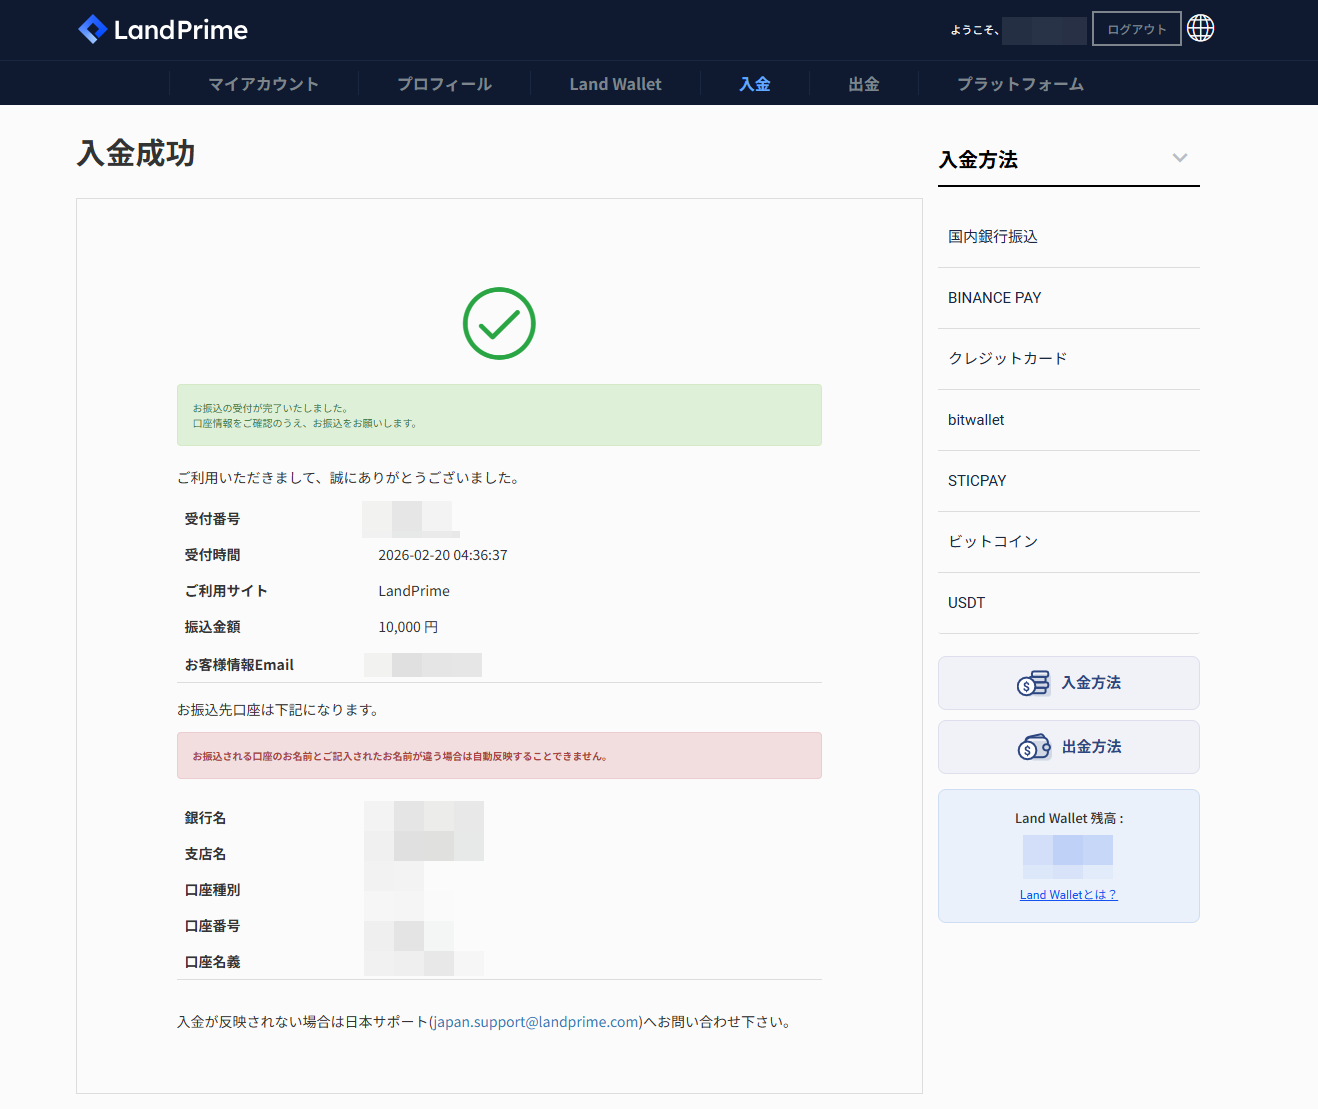Image resolution: width=1318 pixels, height=1109 pixels.
Task: Open the language globe icon
Action: pos(1200,29)
